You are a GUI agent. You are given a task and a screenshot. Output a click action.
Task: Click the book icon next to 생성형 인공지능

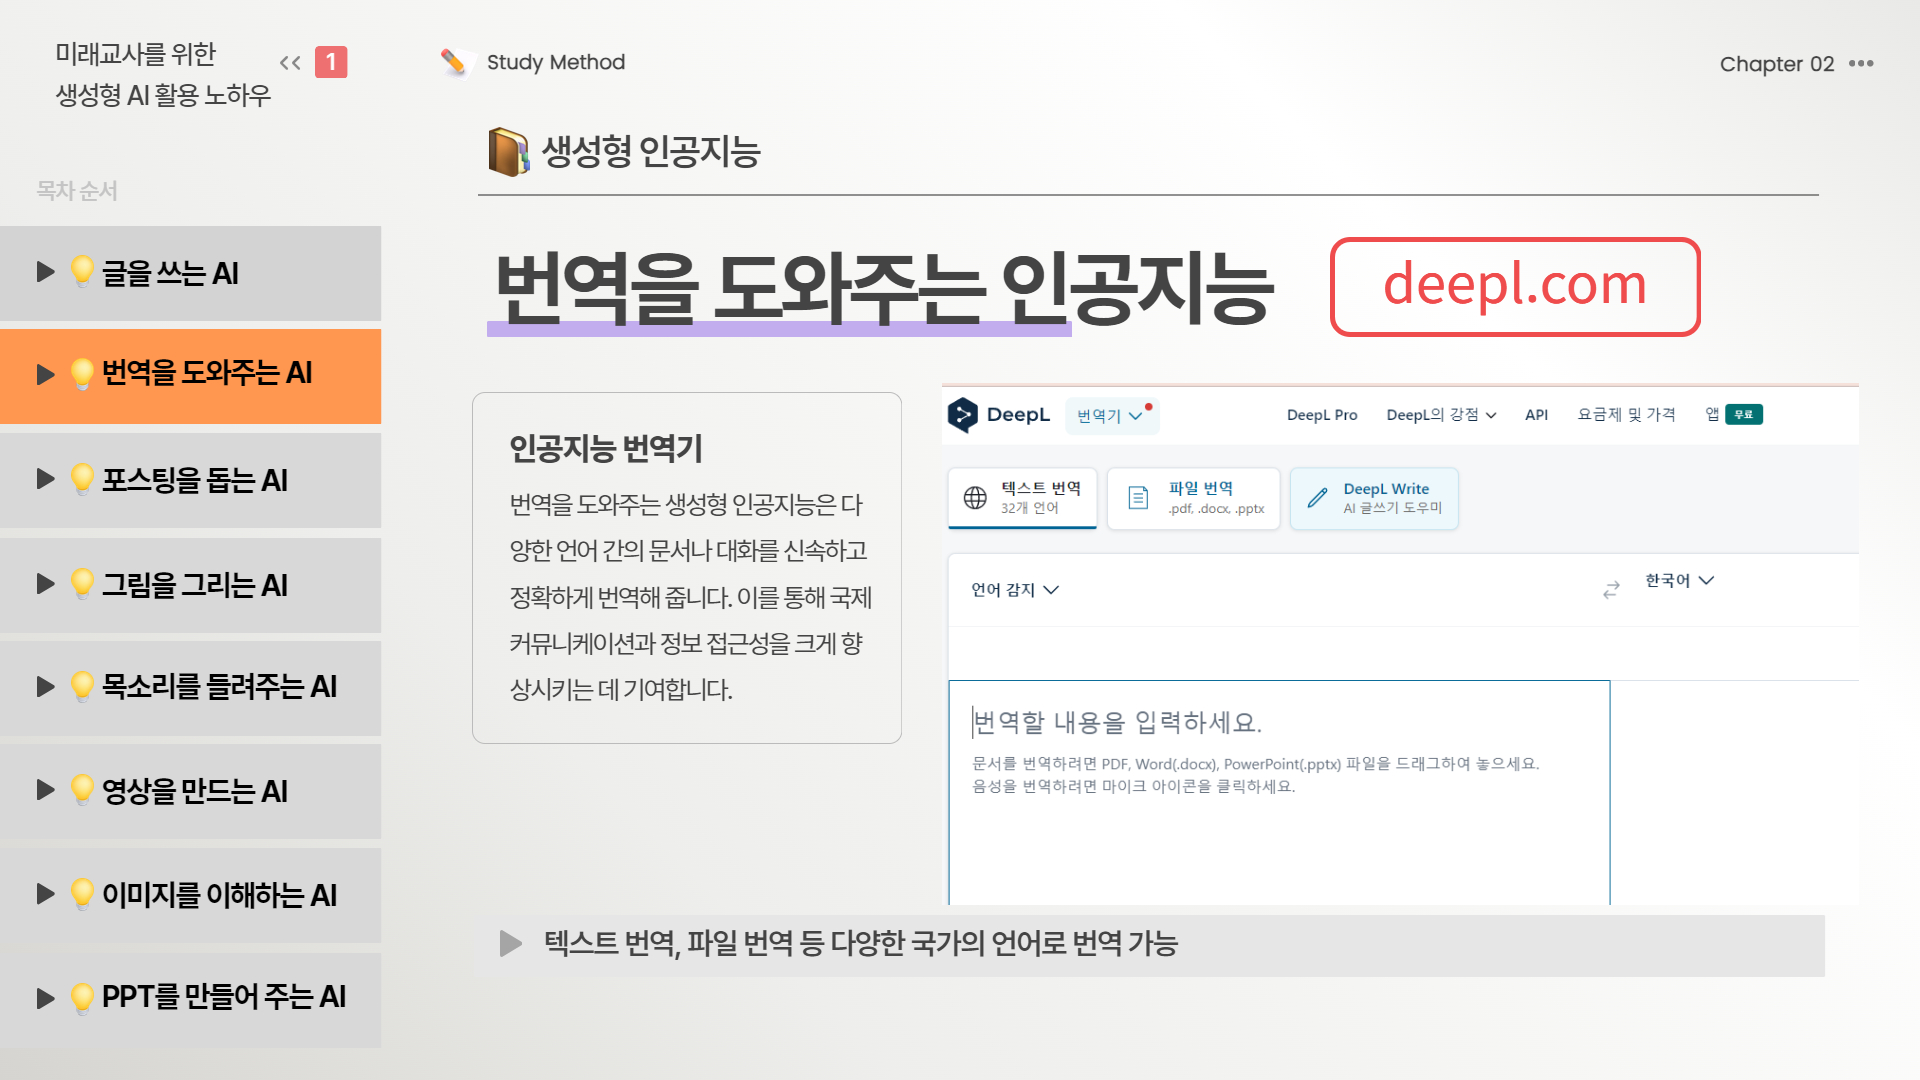(509, 152)
